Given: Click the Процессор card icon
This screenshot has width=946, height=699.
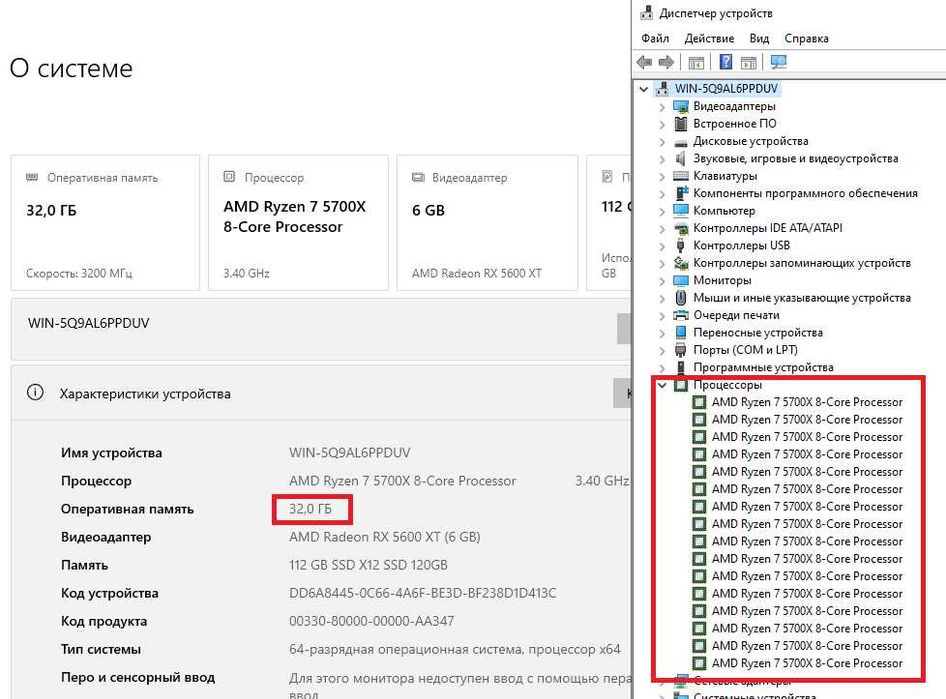Looking at the screenshot, I should (x=229, y=177).
